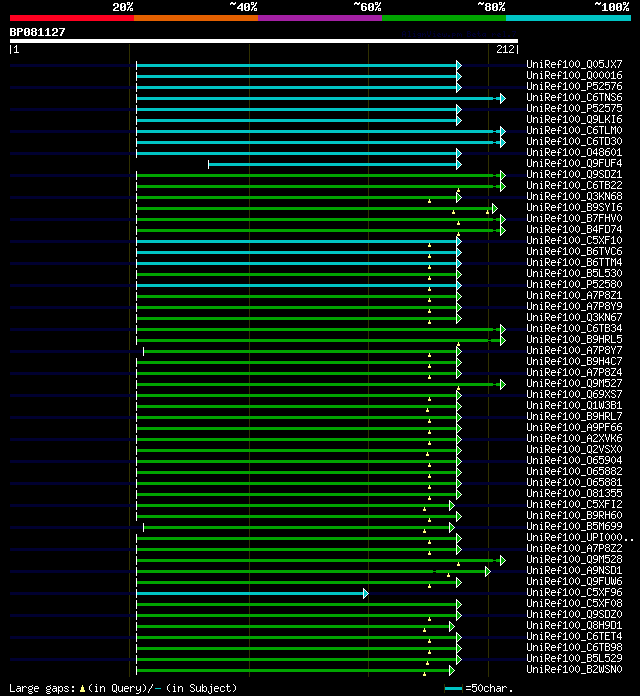
Task: Open the UniRef100_C6TNS6 hit link
Action: point(574,98)
